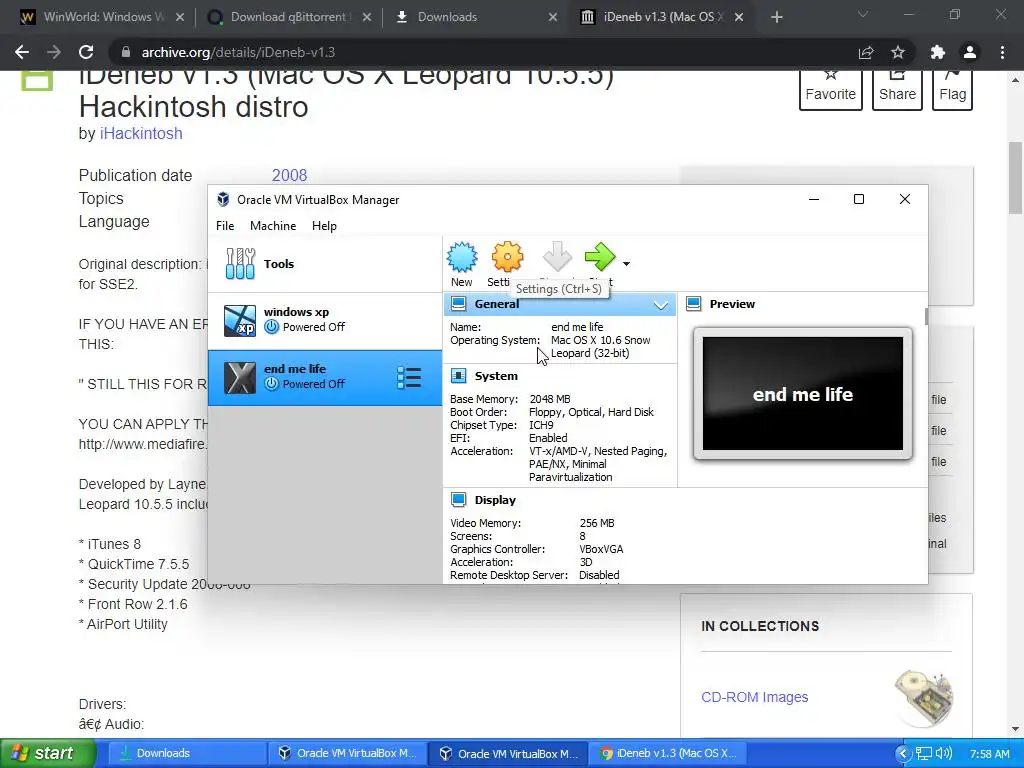
Task: Click the VirtualBox title bar cube icon
Action: click(223, 199)
